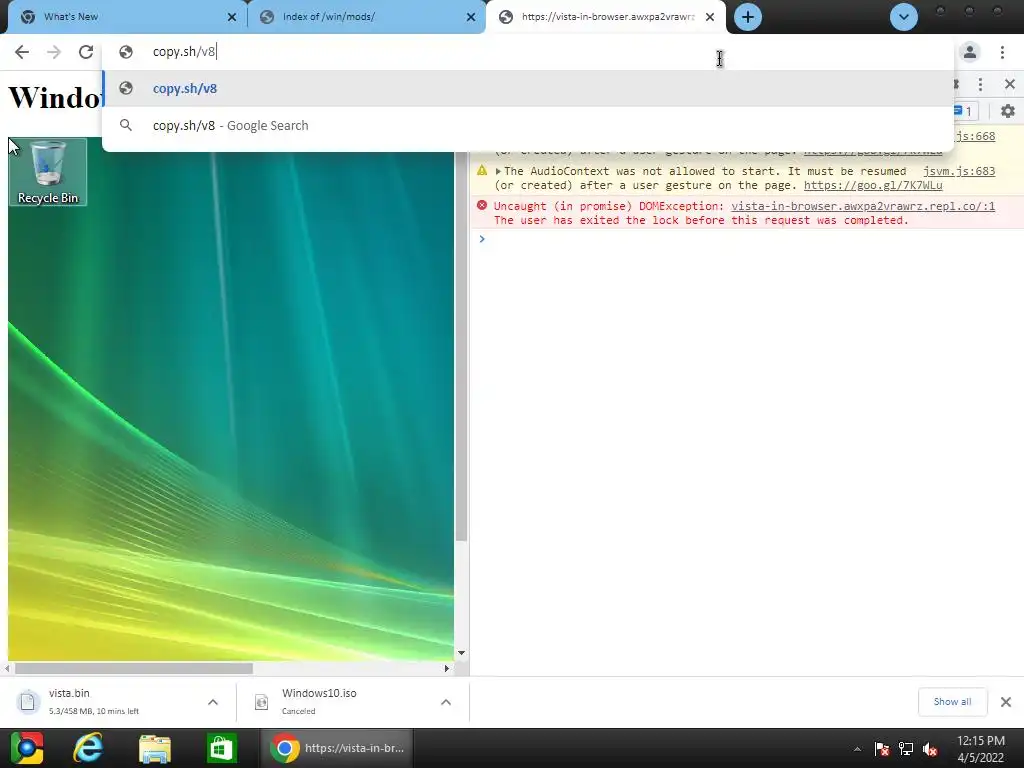Image resolution: width=1024 pixels, height=768 pixels.
Task: Click the browser forward arrow
Action: pyautogui.click(x=54, y=52)
